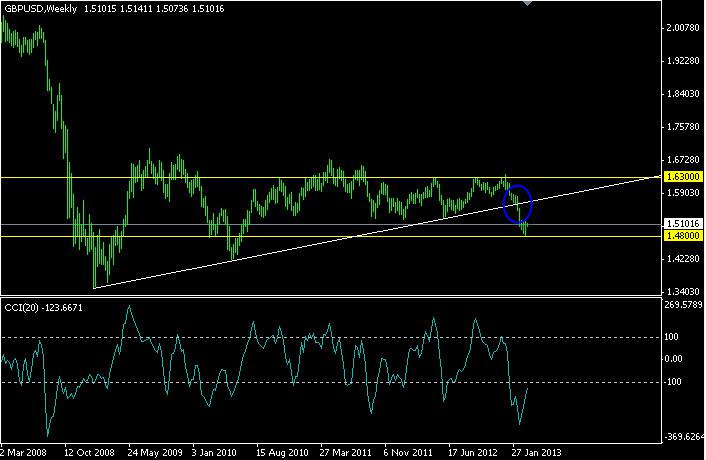Click the 15 Aug 2010 date label

(282, 452)
